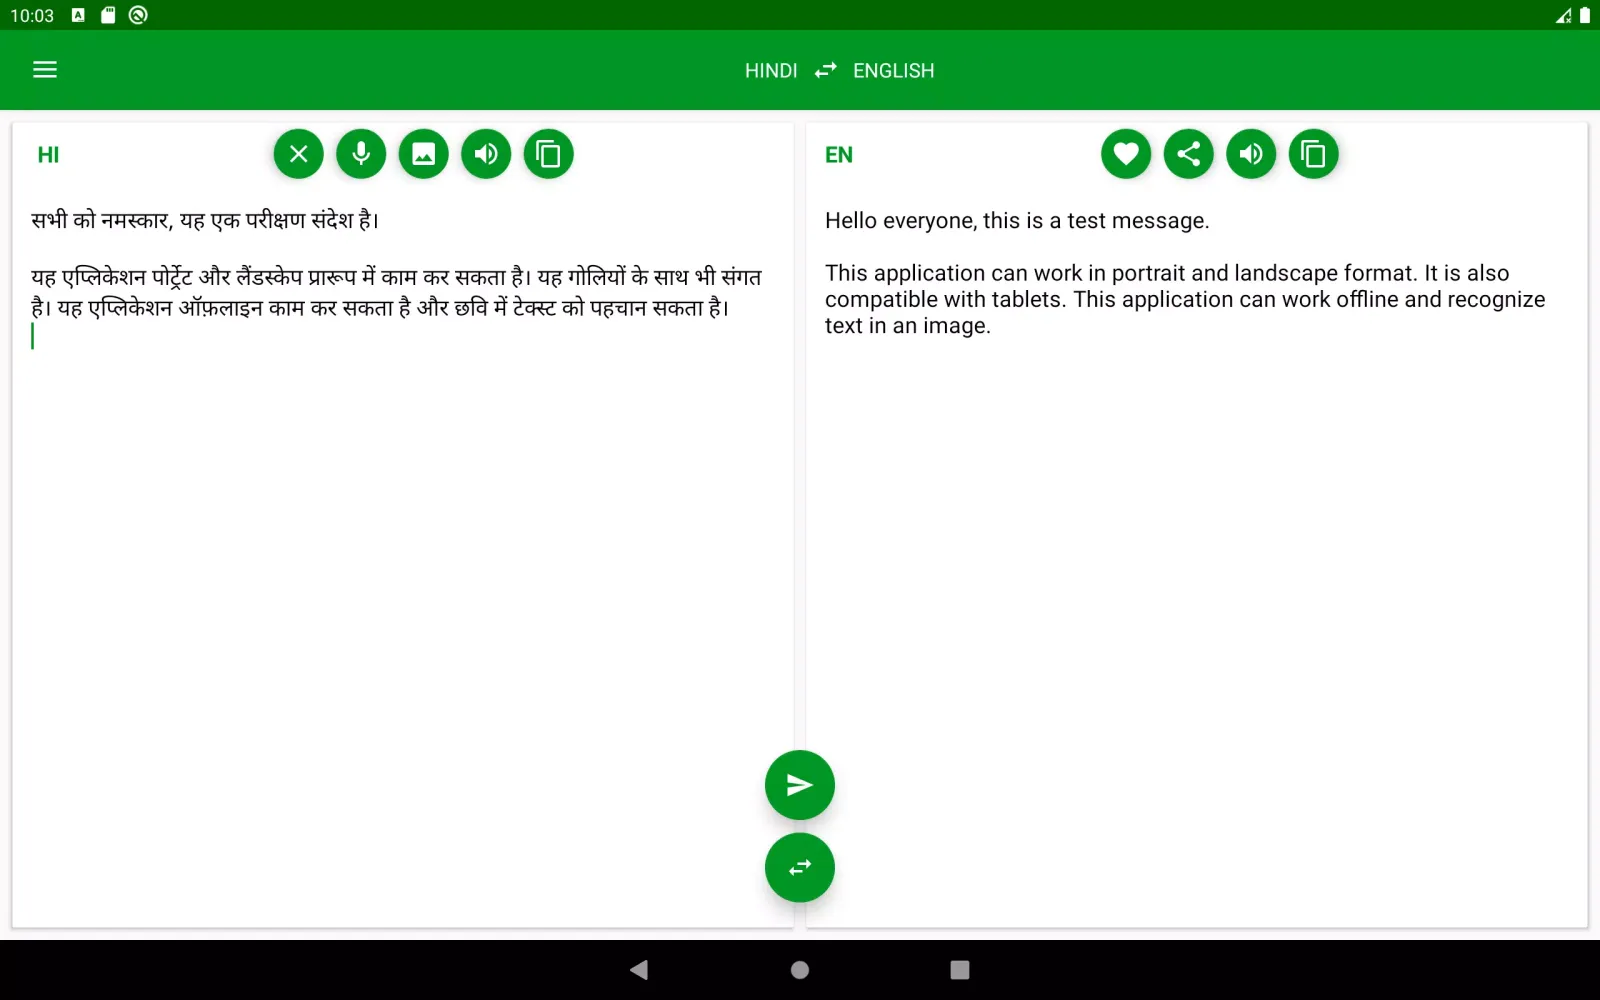Click the first Hindi sentence line
Viewport: 1600px width, 1000px height.
click(205, 220)
